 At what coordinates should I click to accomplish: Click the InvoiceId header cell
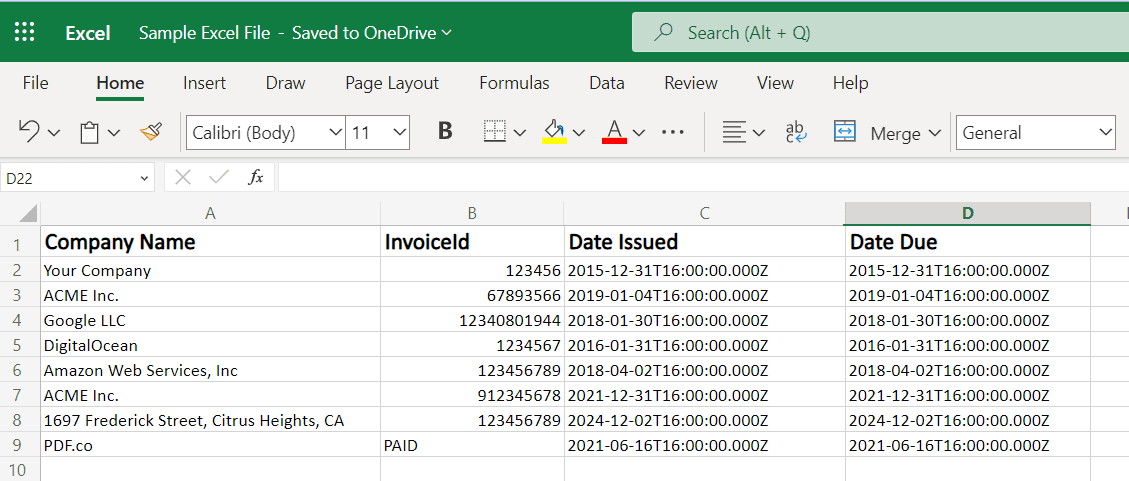472,242
